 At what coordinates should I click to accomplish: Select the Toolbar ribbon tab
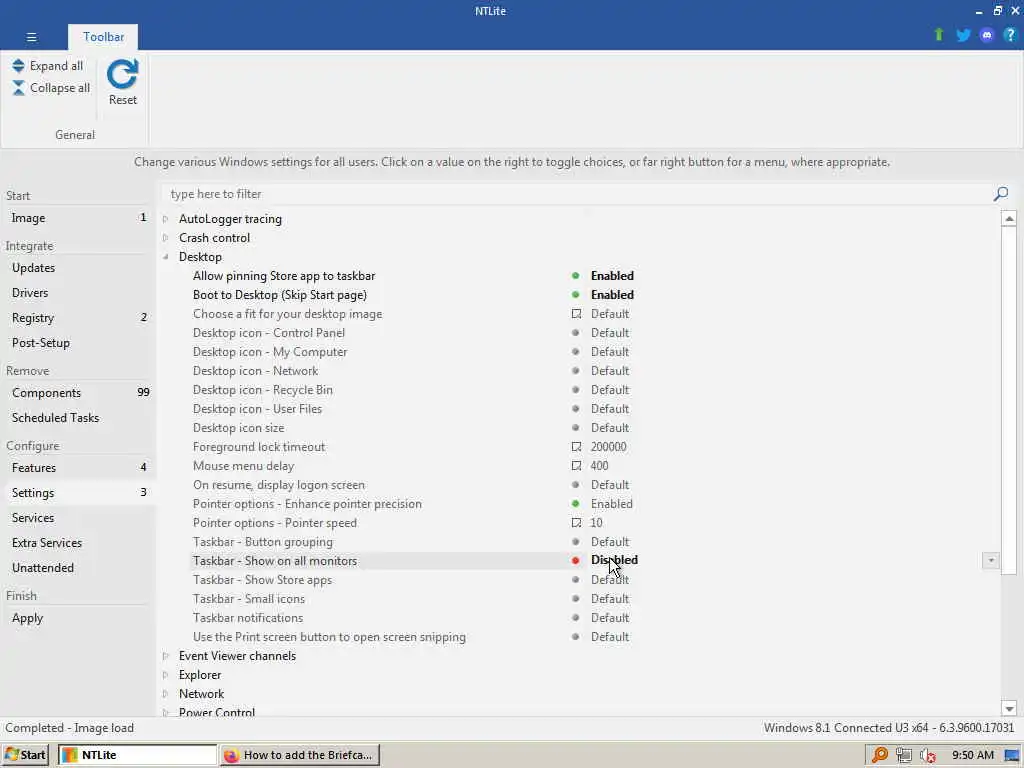pyautogui.click(x=103, y=37)
